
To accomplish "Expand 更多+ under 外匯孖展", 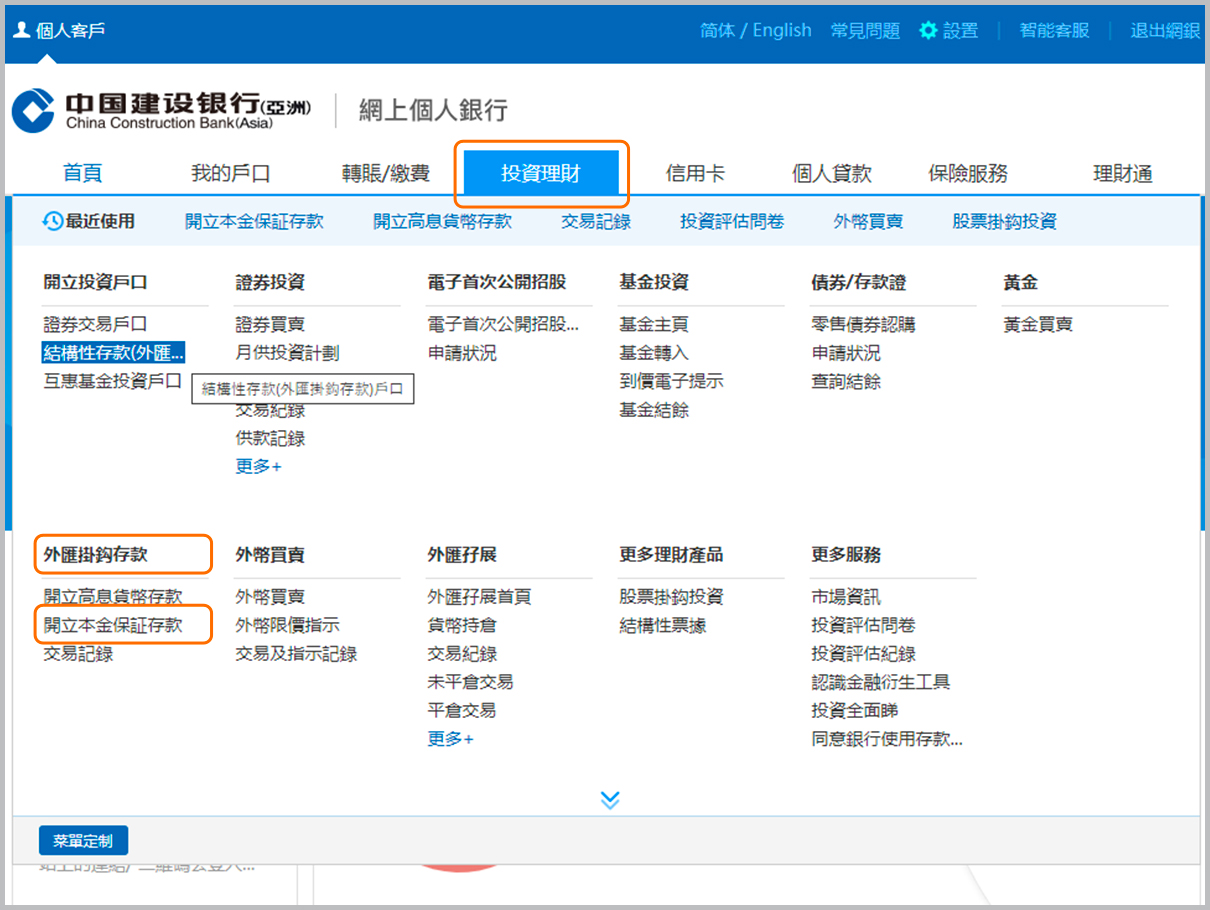I will pyautogui.click(x=450, y=739).
